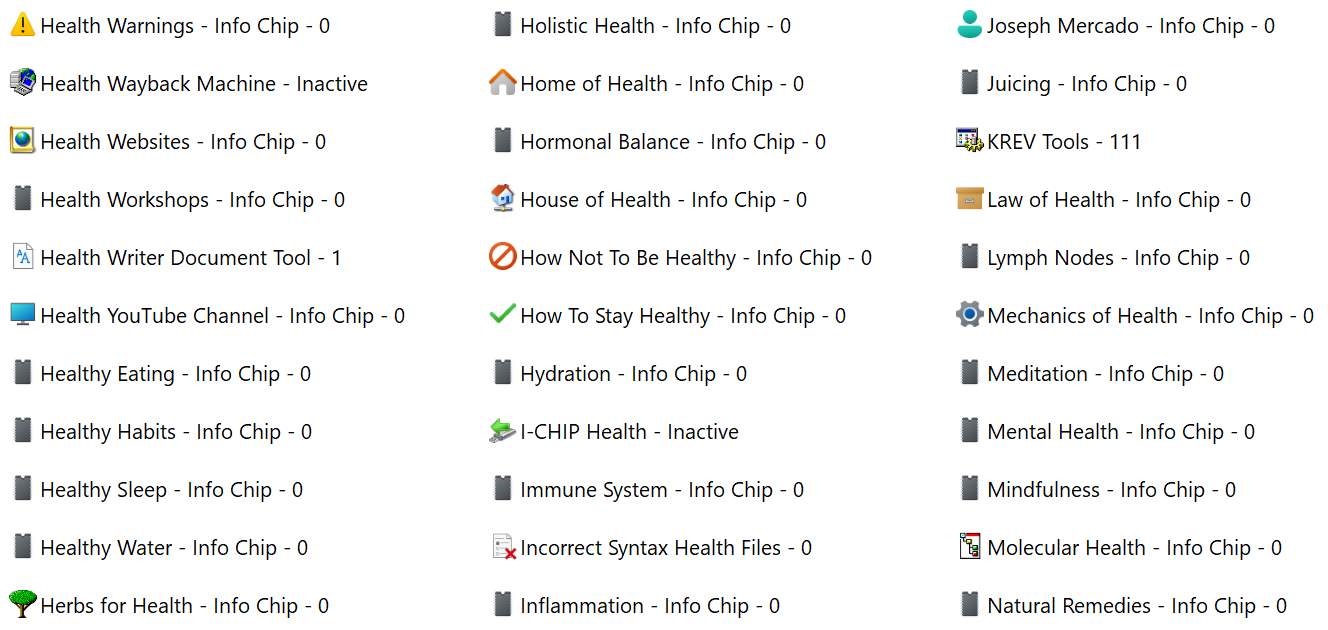Click the Law of Health archive box icon
This screenshot has width=1328, height=630.
click(969, 200)
